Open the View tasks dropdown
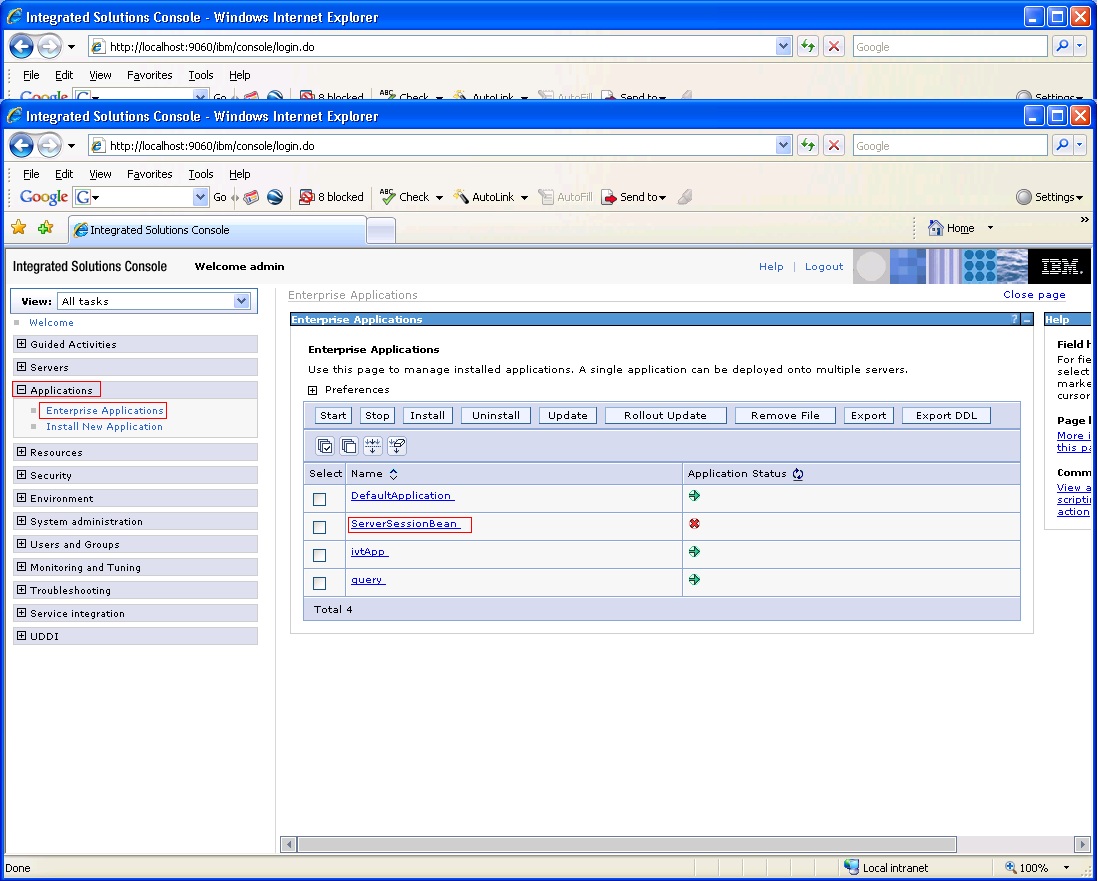Image resolution: width=1098 pixels, height=881 pixels. pyautogui.click(x=240, y=301)
